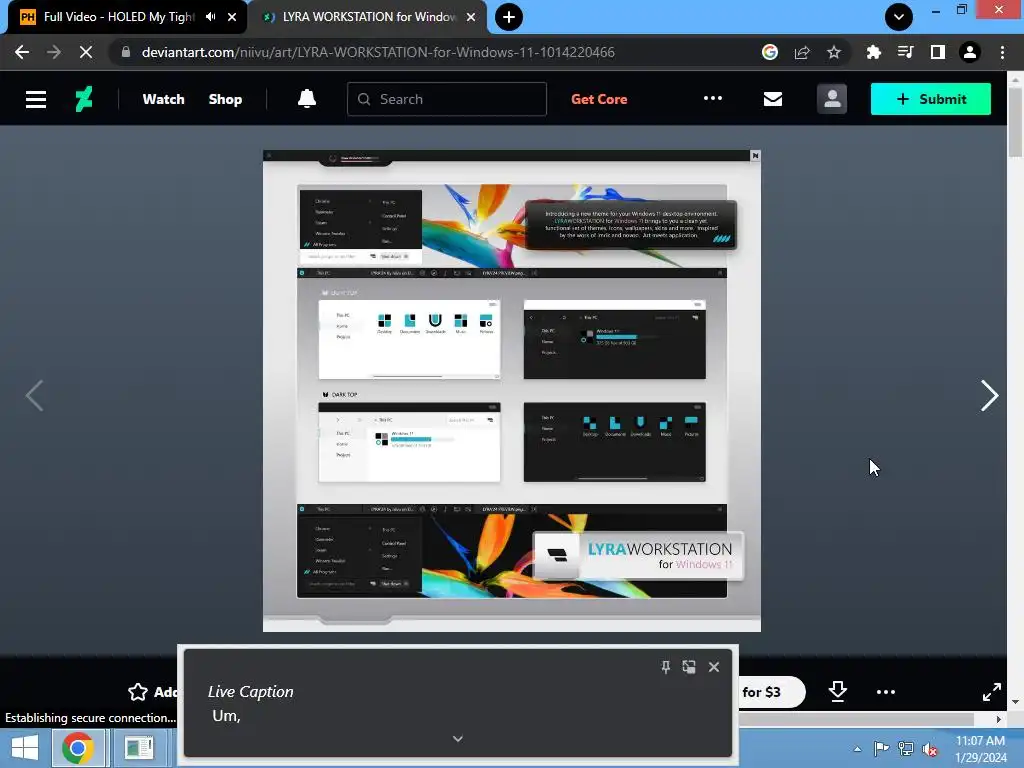Screen dimensions: 1024x768
Task: Click the horizontal scrollbar right arrow
Action: coord(999,719)
